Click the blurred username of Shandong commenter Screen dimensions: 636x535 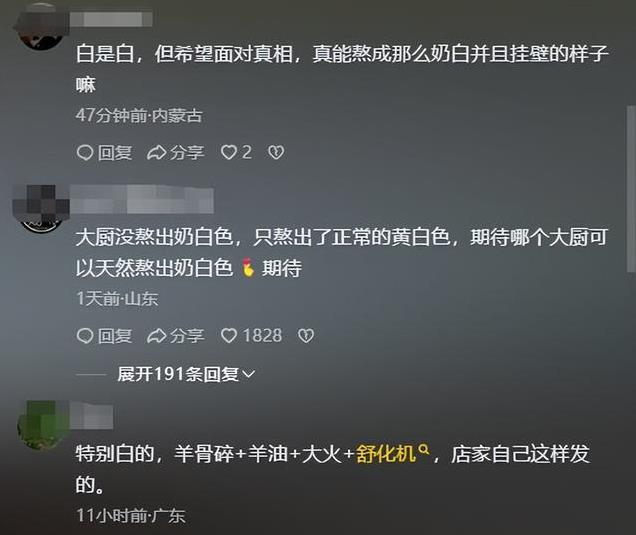click(142, 199)
